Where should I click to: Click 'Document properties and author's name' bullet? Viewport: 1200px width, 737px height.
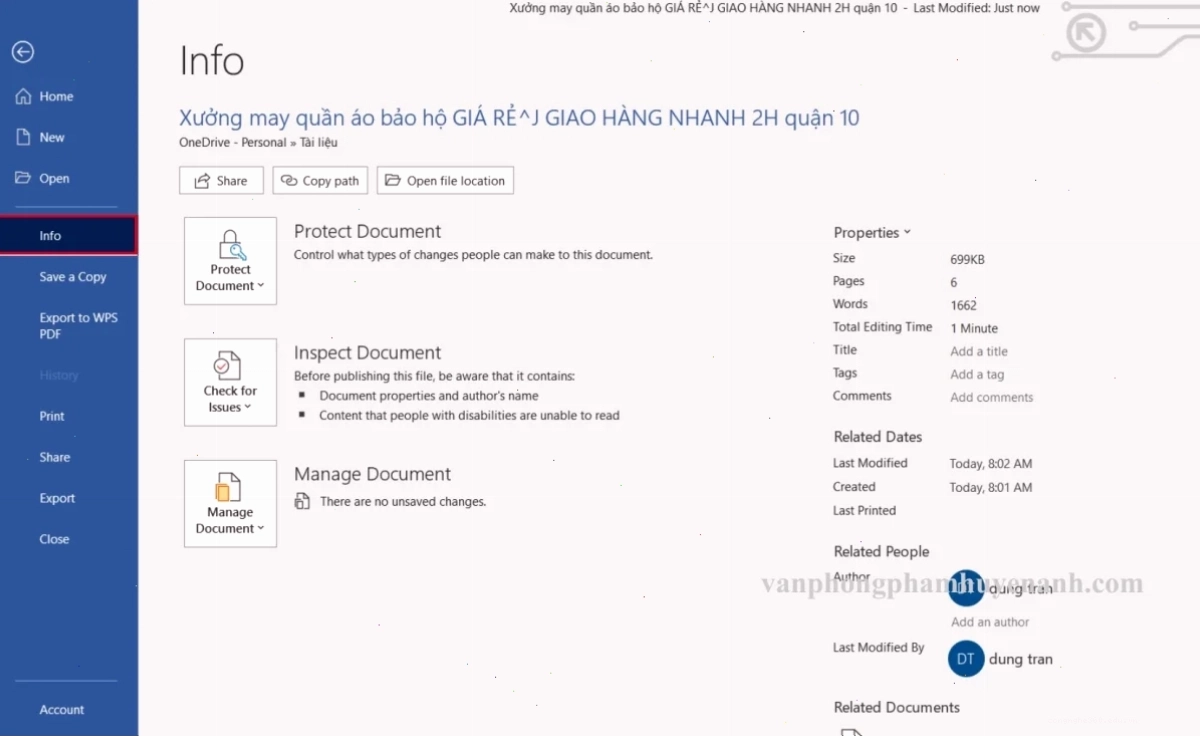[x=429, y=396]
